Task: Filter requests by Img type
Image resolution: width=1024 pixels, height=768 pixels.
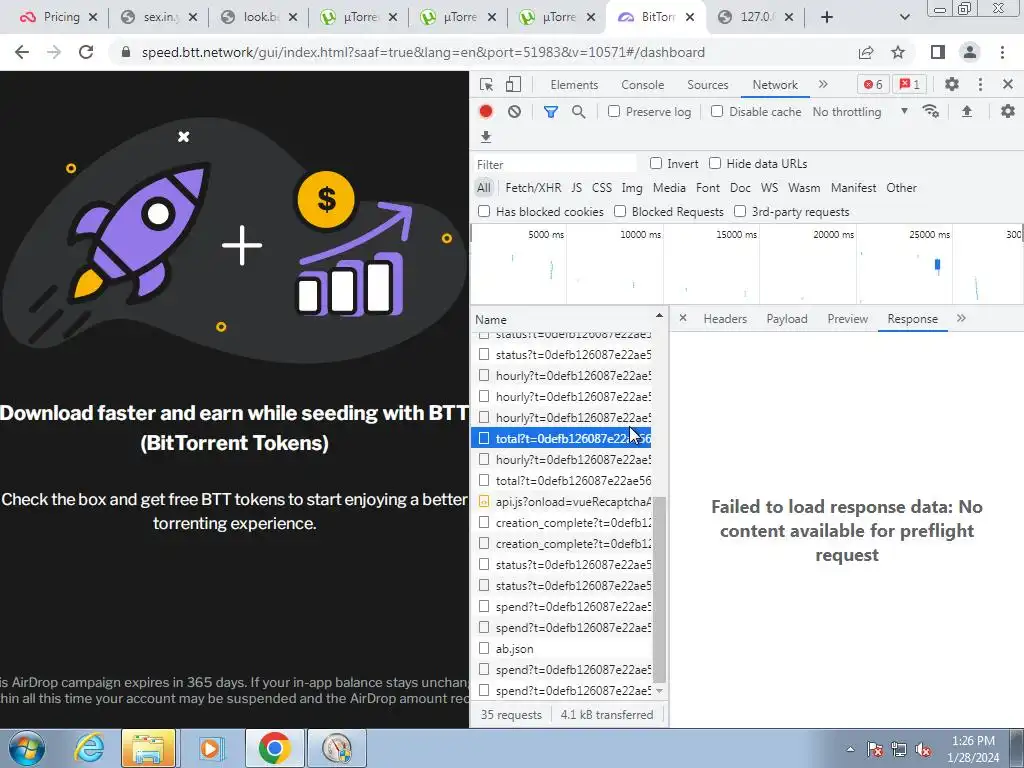Action: pyautogui.click(x=632, y=188)
